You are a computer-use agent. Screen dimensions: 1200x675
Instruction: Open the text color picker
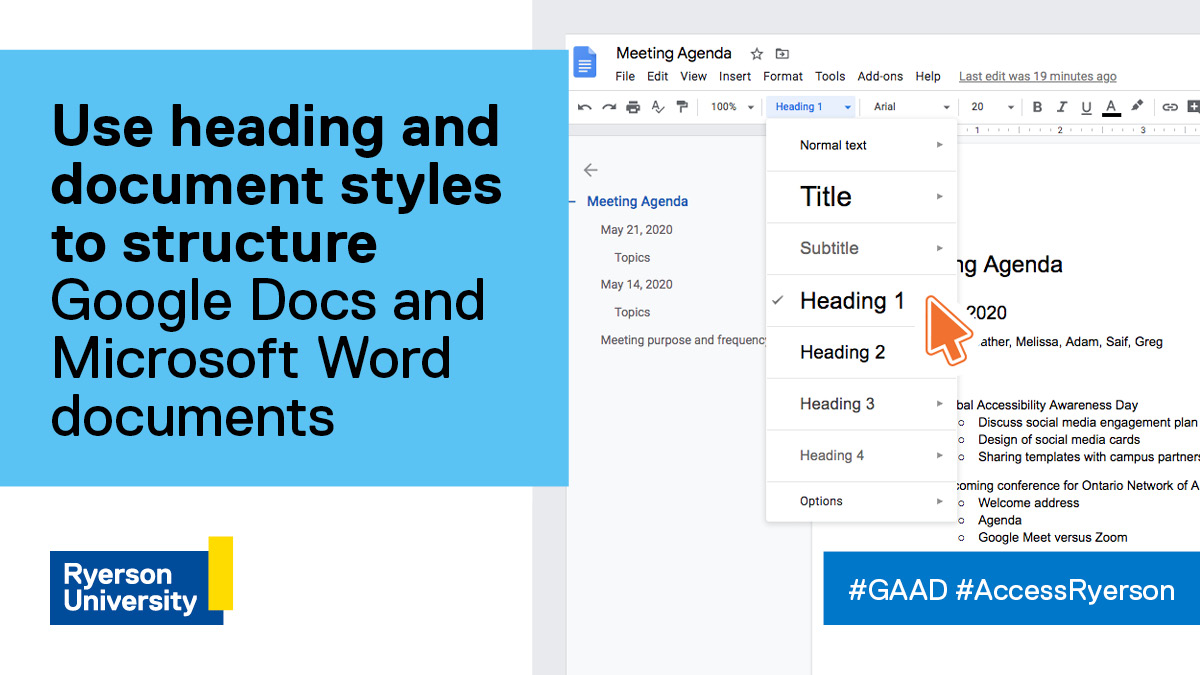(1111, 108)
